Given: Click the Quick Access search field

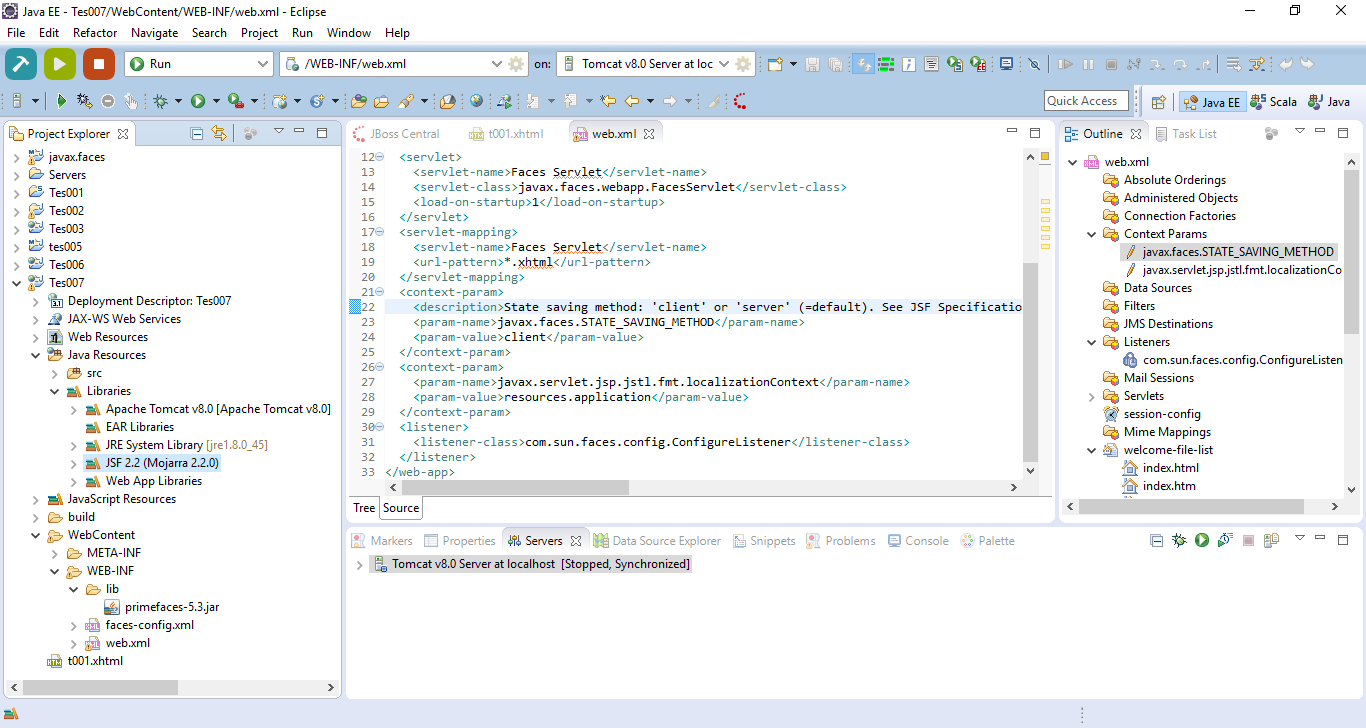Looking at the screenshot, I should pyautogui.click(x=1086, y=101).
